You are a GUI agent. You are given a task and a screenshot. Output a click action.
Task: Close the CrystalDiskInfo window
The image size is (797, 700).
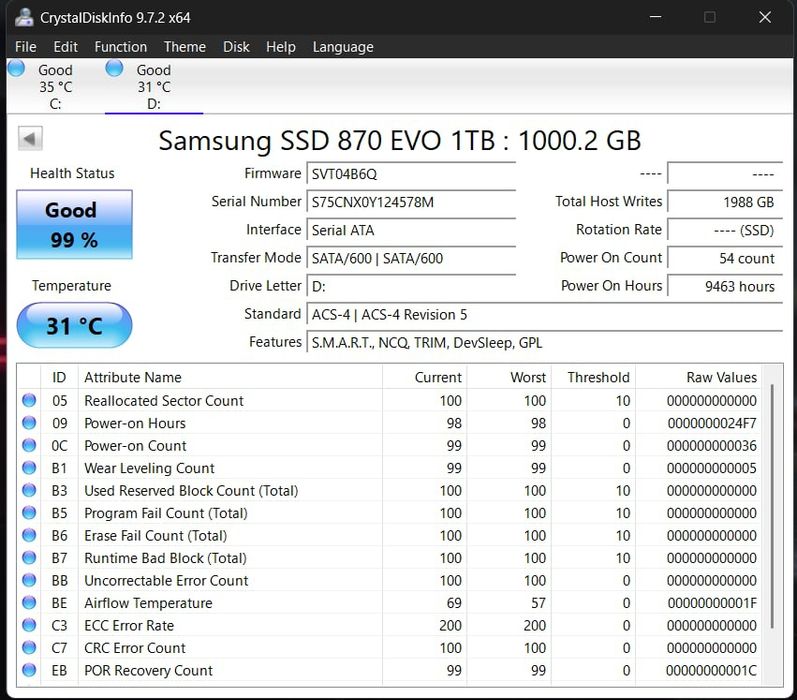(765, 17)
